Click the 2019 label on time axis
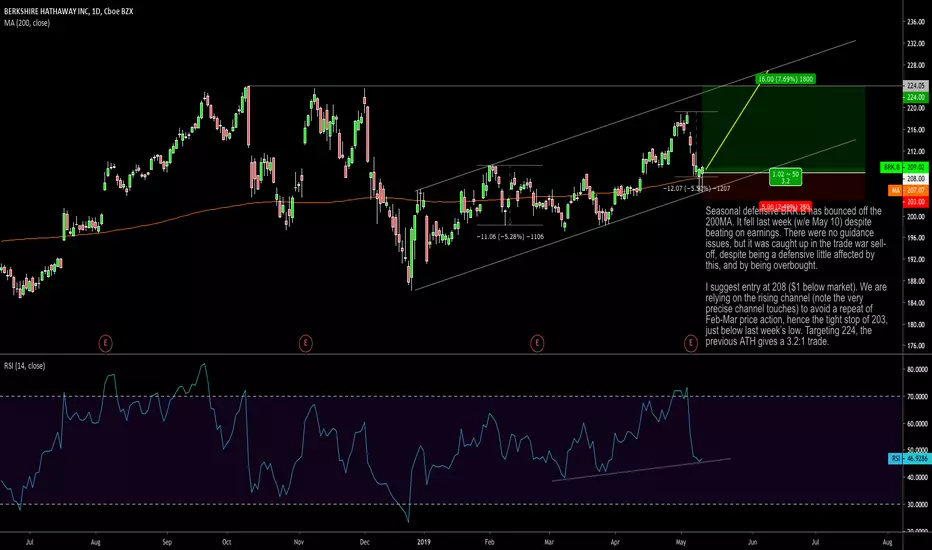Screen dimensions: 932x550 [x=424, y=542]
